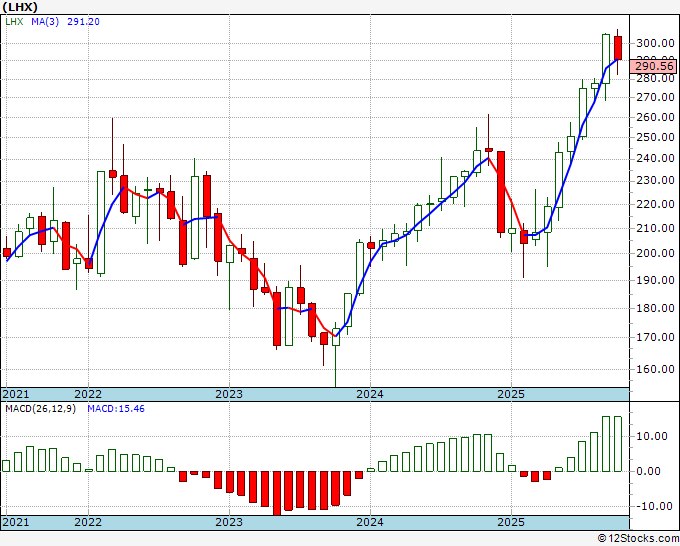This screenshot has height=546, width=680.
Task: Click 2022 on the price chart time axis
Action: (88, 394)
